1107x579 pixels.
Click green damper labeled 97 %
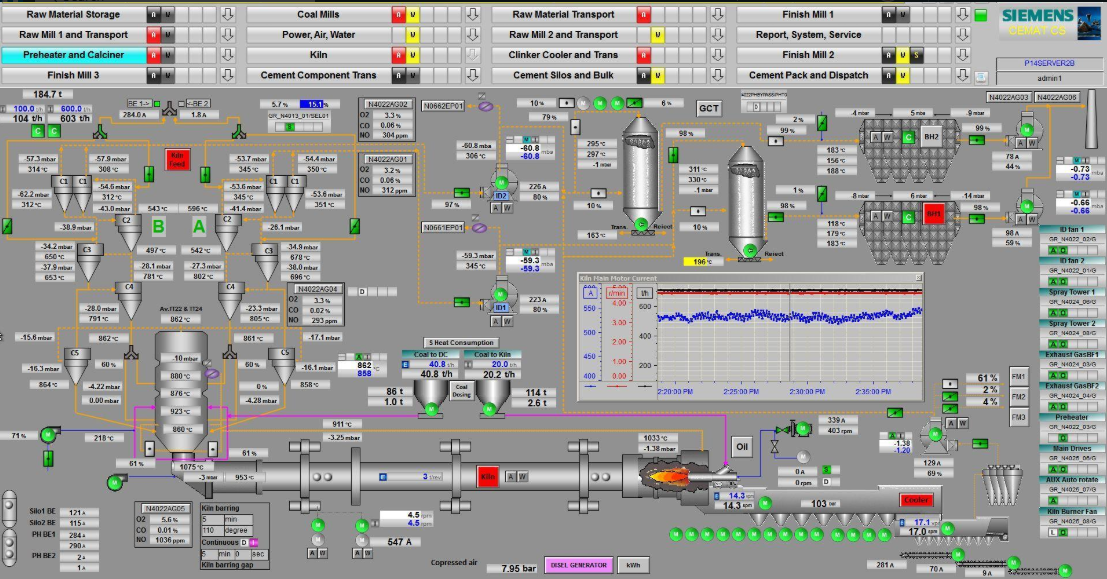tap(461, 192)
